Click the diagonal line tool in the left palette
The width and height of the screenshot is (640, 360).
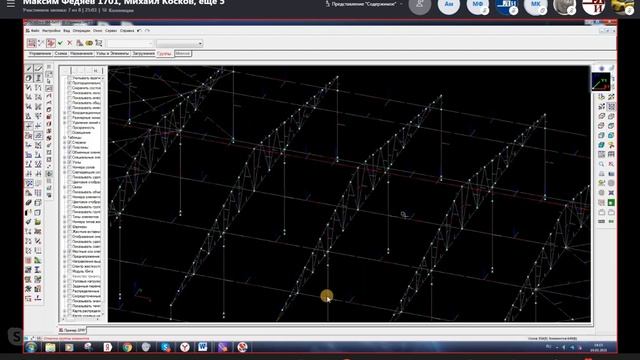click(x=38, y=68)
